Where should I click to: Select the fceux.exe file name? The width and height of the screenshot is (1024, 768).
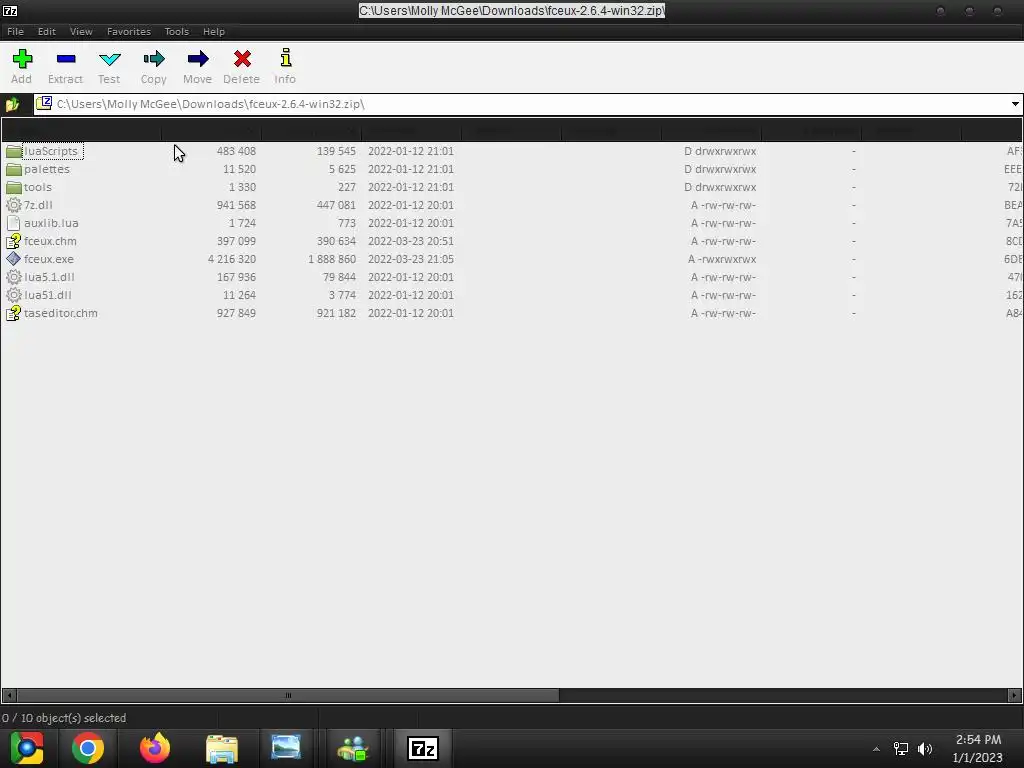pyautogui.click(x=48, y=259)
